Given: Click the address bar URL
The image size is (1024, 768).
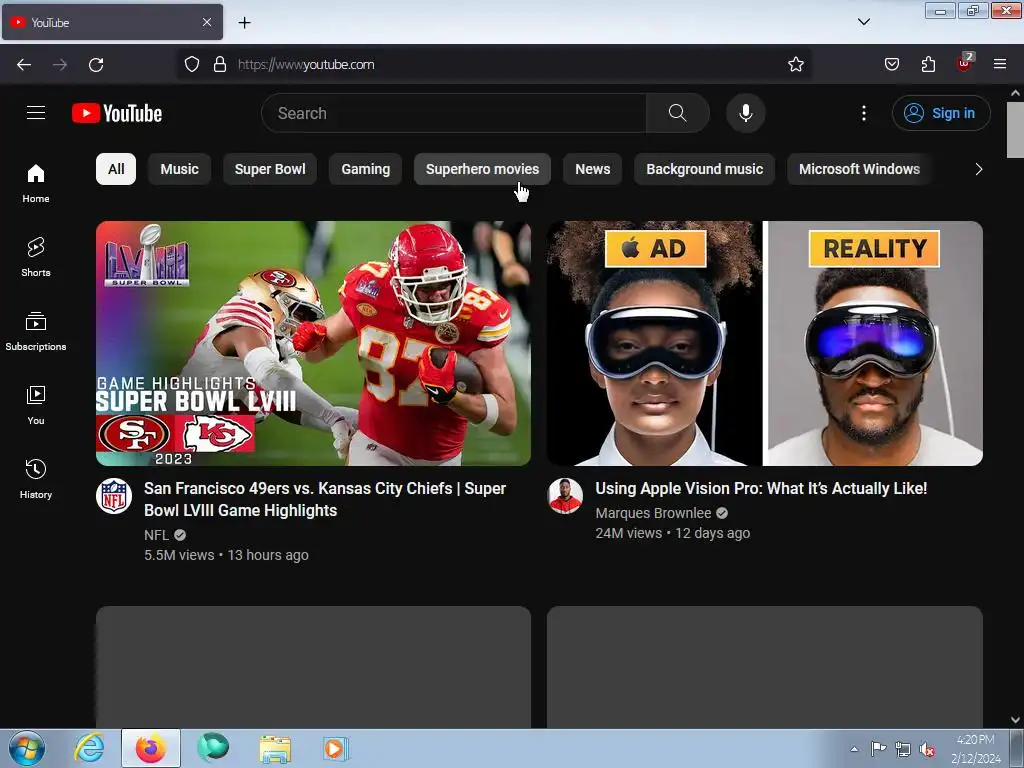Looking at the screenshot, I should tap(306, 65).
